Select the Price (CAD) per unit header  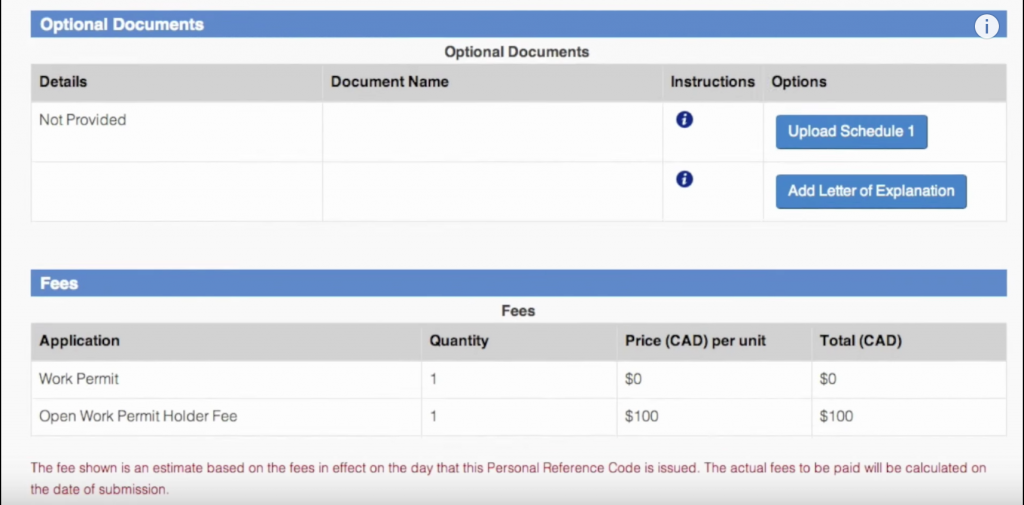click(695, 341)
